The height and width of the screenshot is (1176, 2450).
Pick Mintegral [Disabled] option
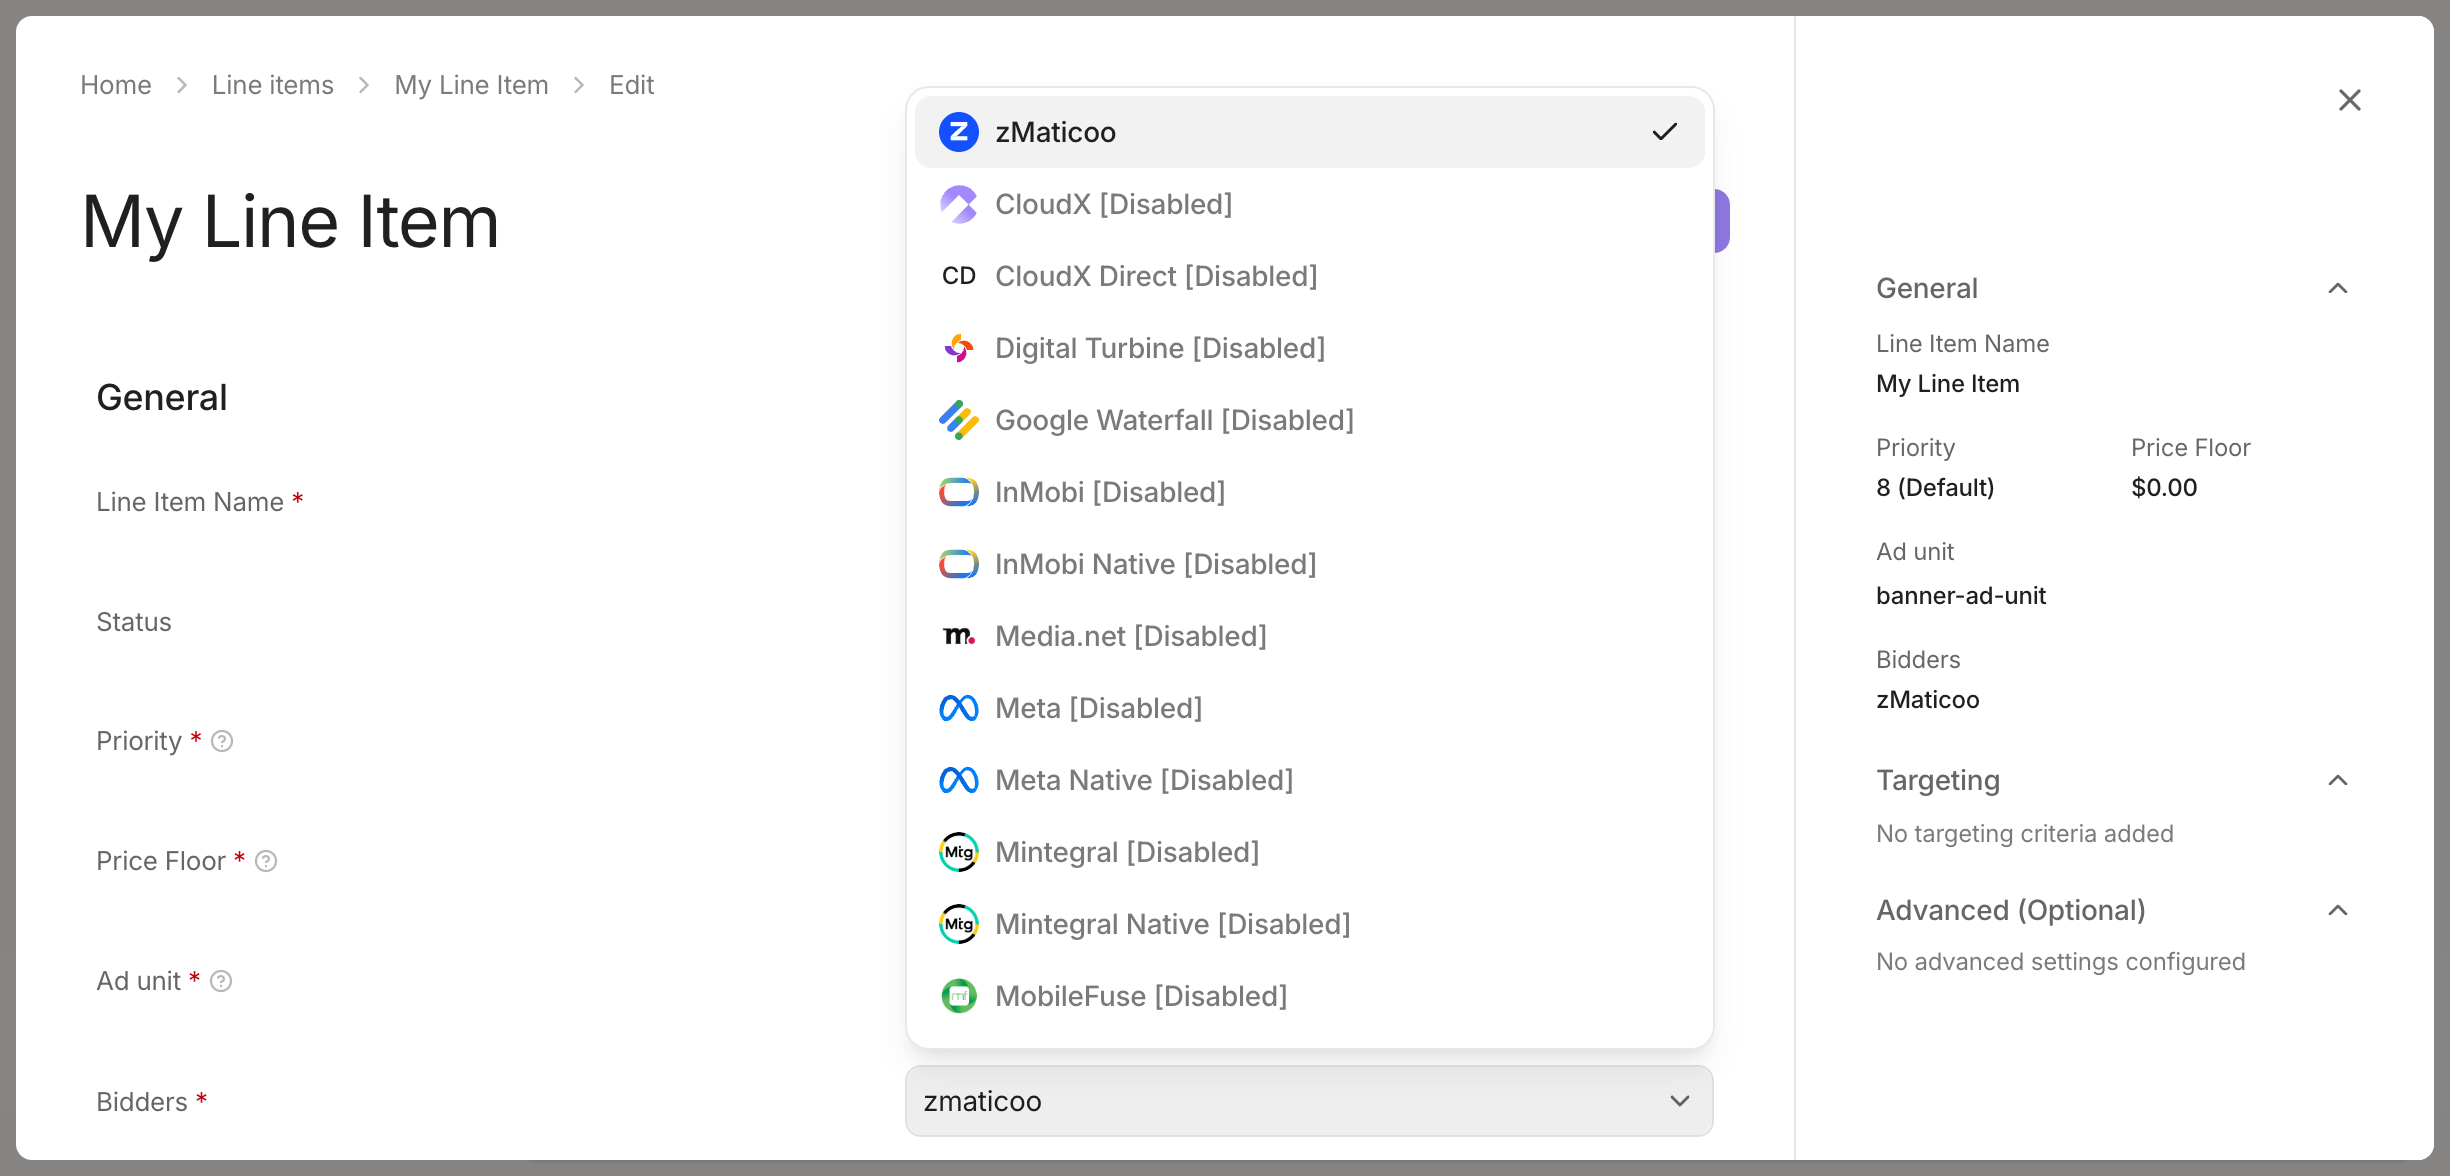coord(1309,852)
